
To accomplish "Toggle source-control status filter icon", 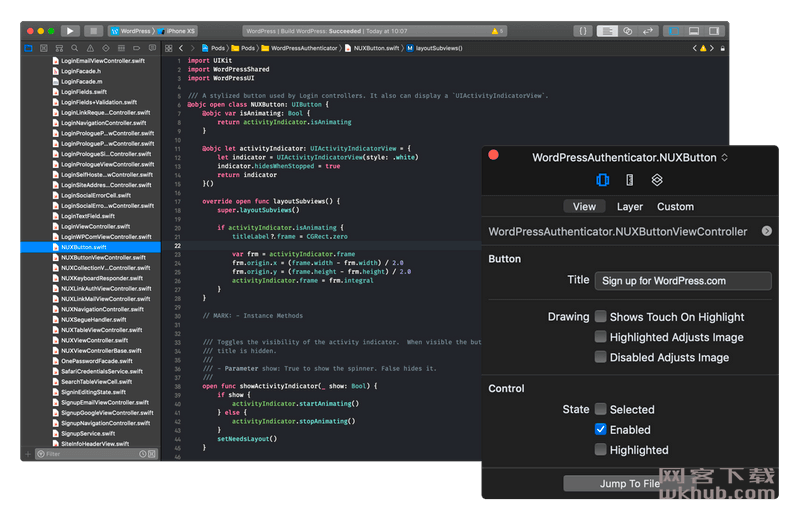I will click(152, 454).
